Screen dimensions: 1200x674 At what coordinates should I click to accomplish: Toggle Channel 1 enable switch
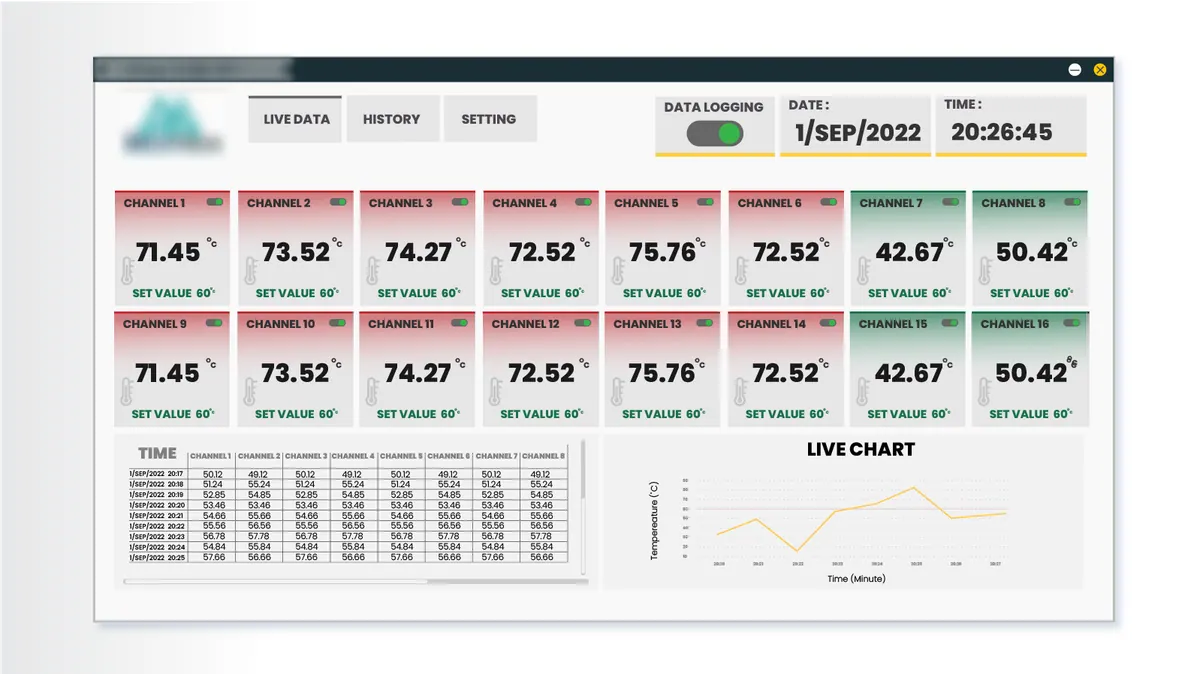(215, 202)
